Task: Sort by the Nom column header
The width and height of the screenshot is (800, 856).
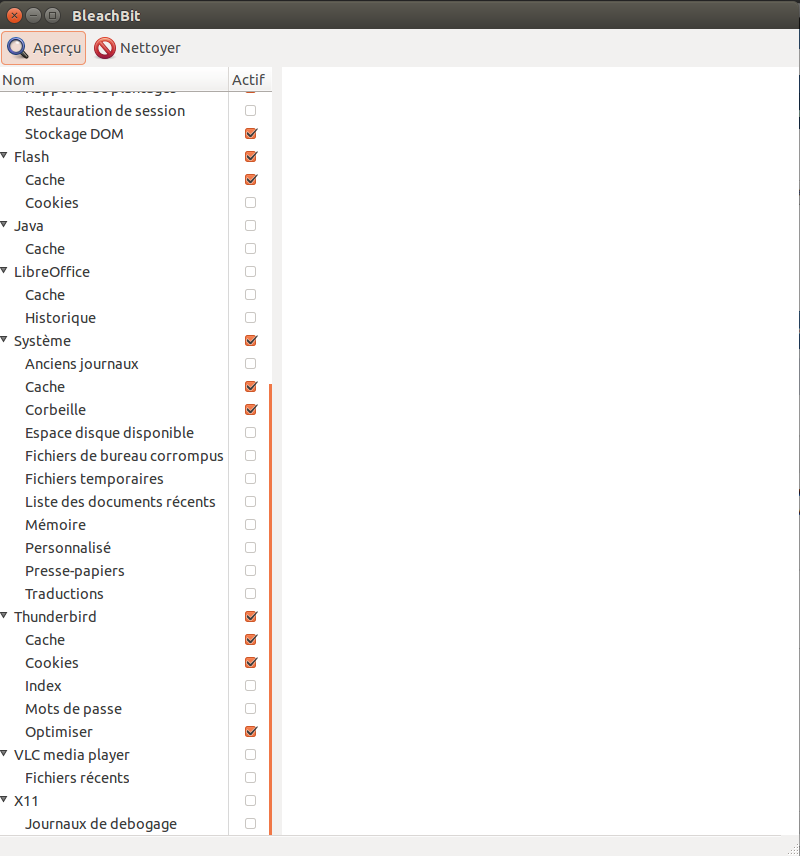Action: pos(114,80)
